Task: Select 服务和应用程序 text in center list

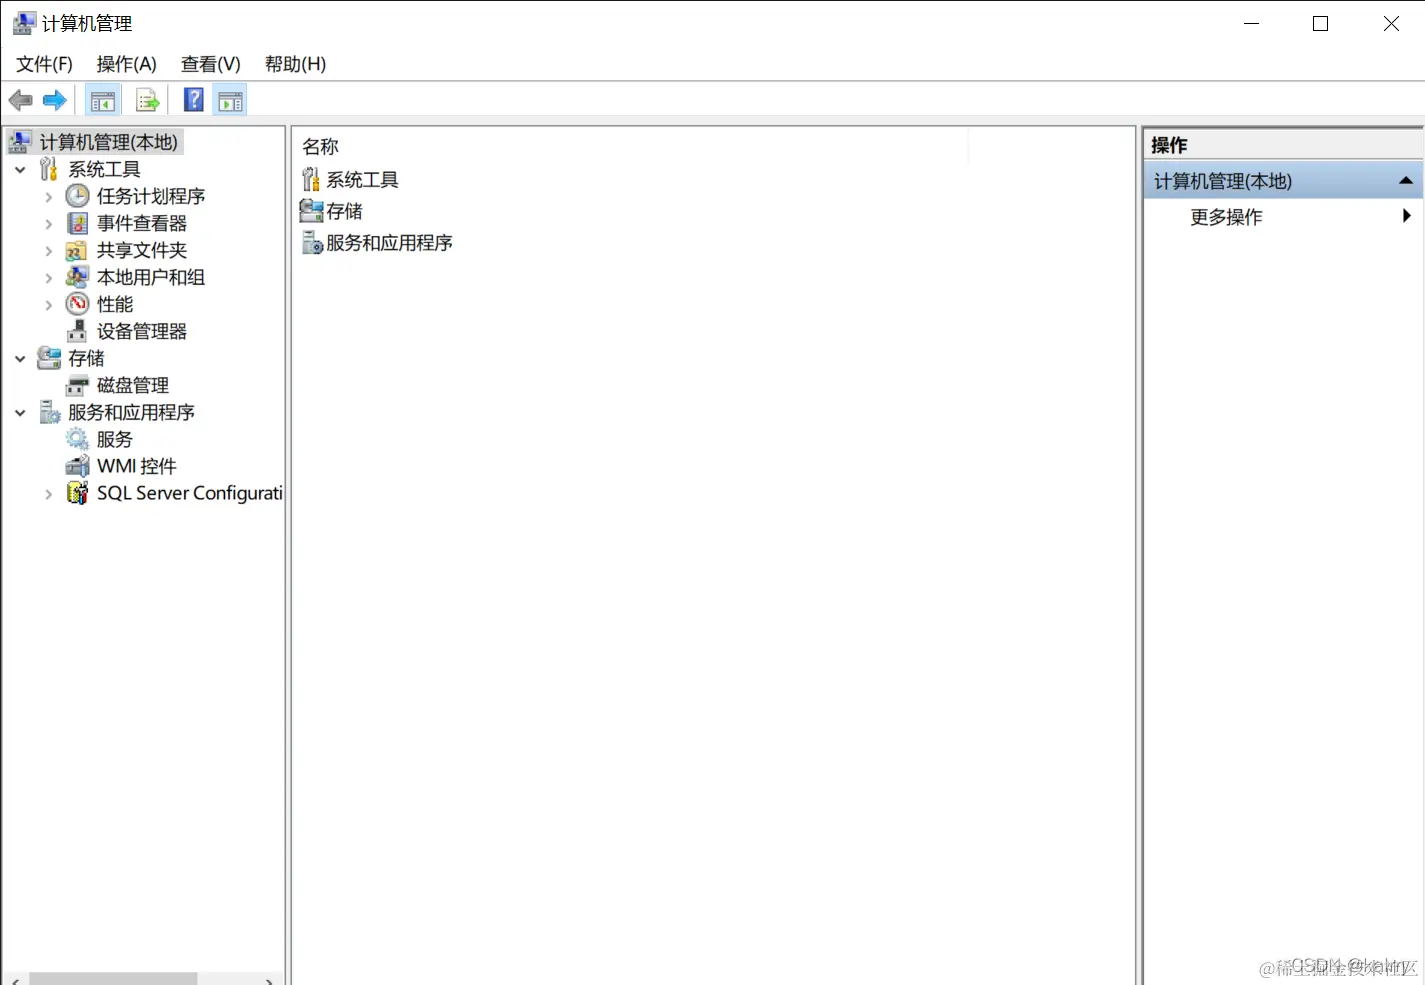Action: pyautogui.click(x=390, y=243)
